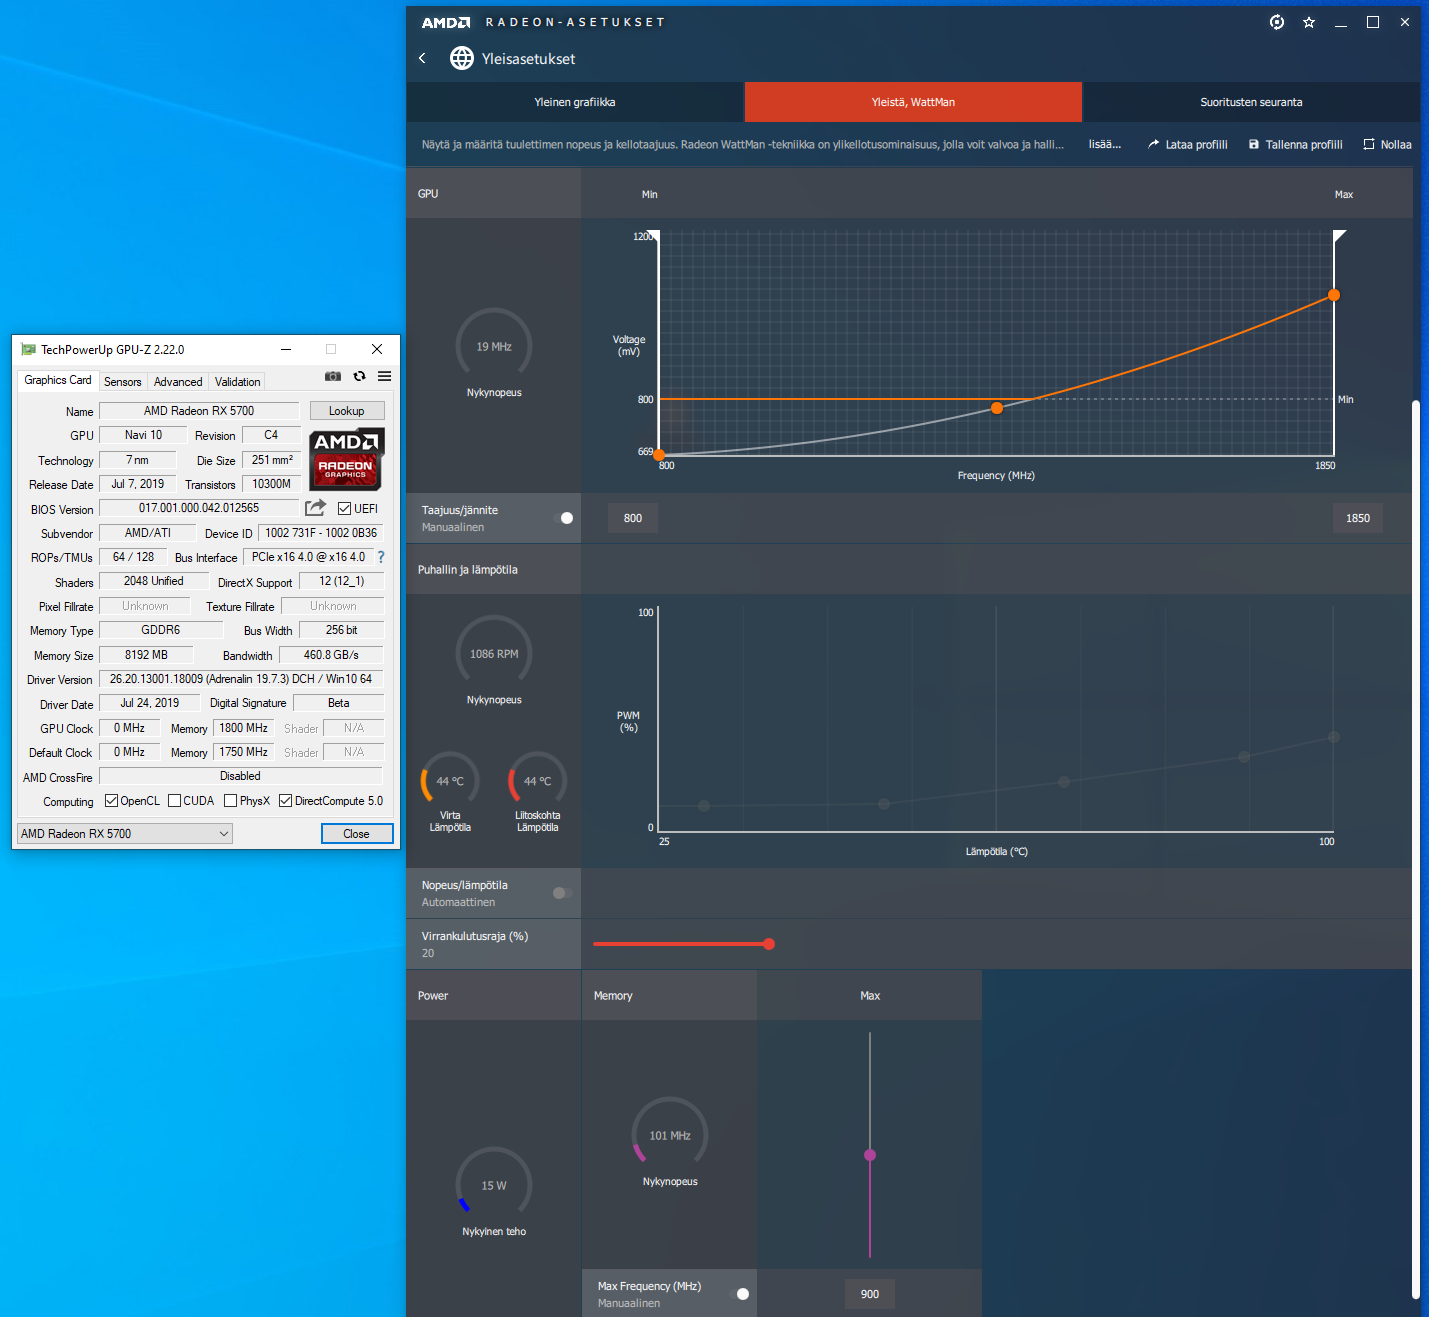Image resolution: width=1429 pixels, height=1317 pixels.
Task: Click the BIOS export share icon in GPU-Z
Action: tap(315, 508)
